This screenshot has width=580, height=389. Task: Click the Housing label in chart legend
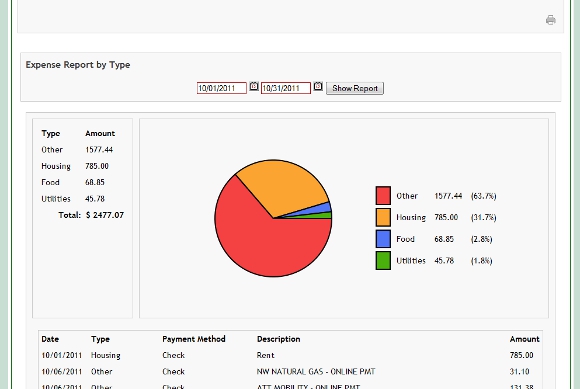tap(411, 217)
